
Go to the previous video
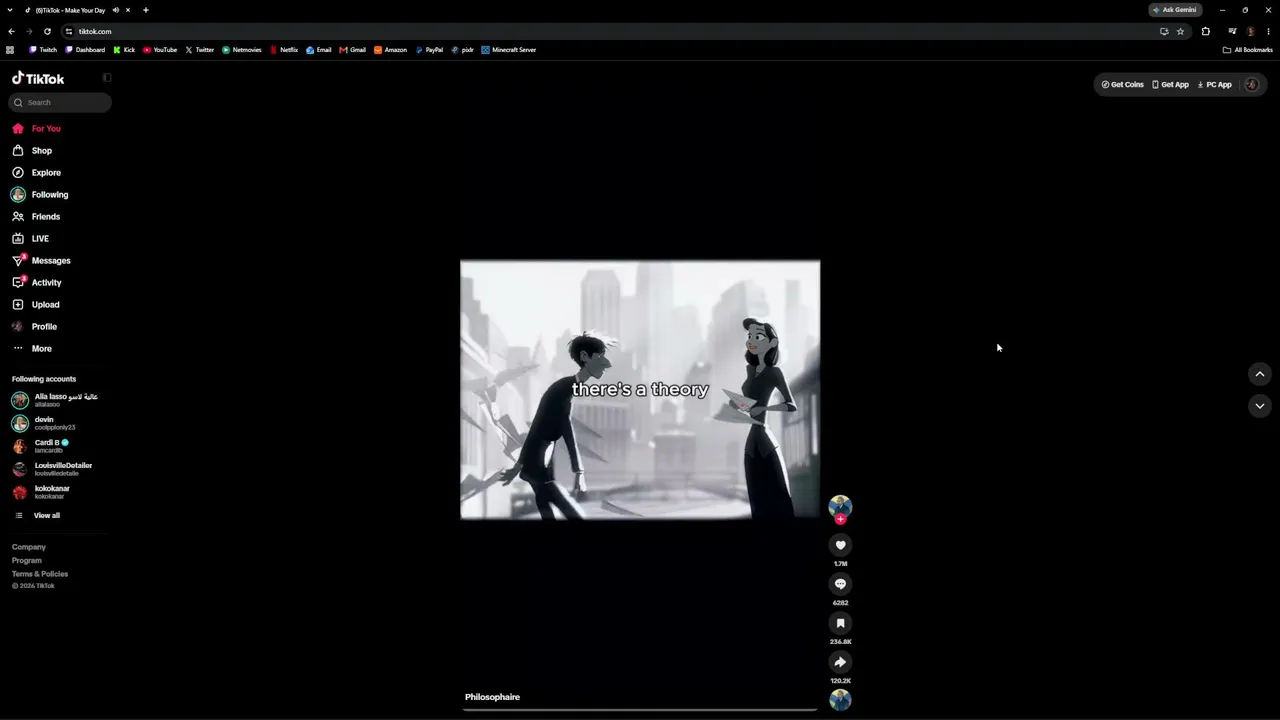[1260, 374]
